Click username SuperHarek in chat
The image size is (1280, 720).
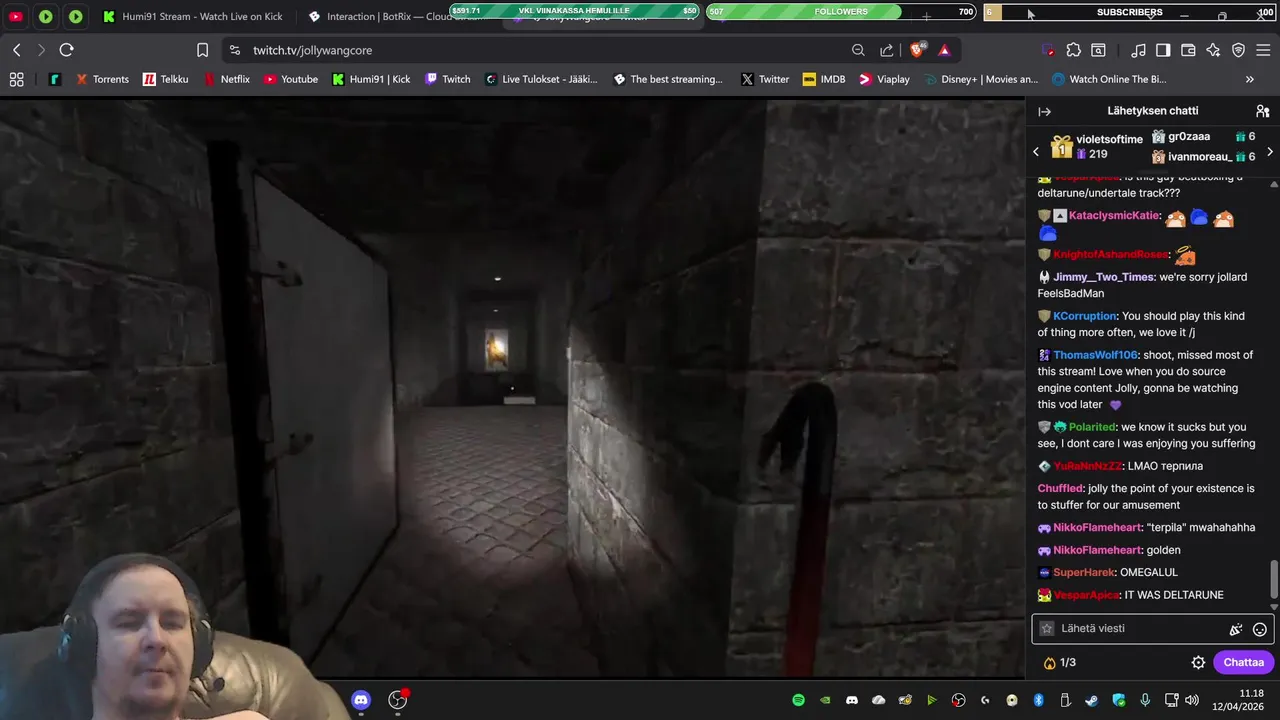point(1083,572)
